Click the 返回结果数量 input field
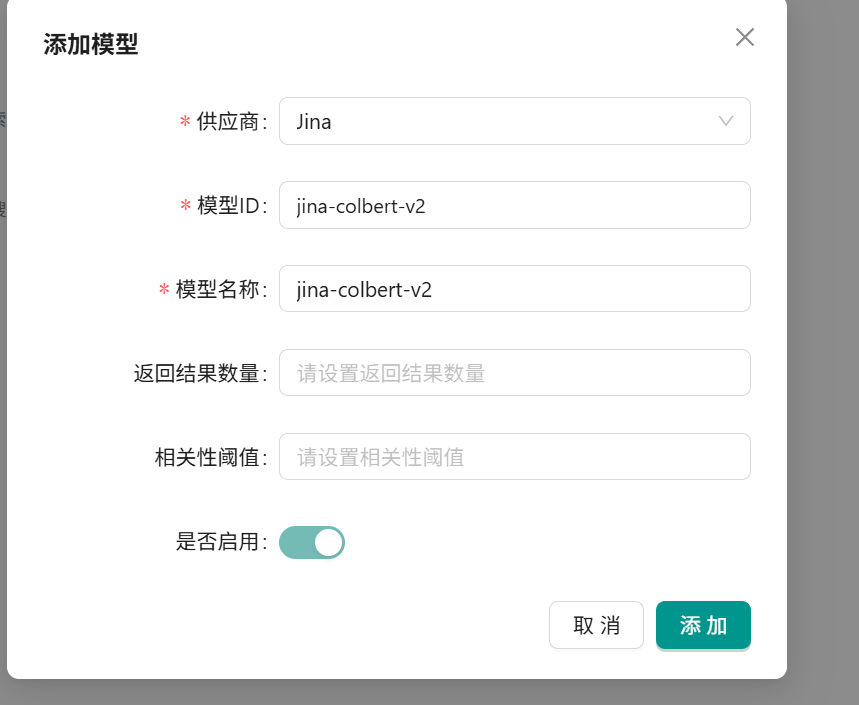The image size is (859, 705). click(514, 373)
